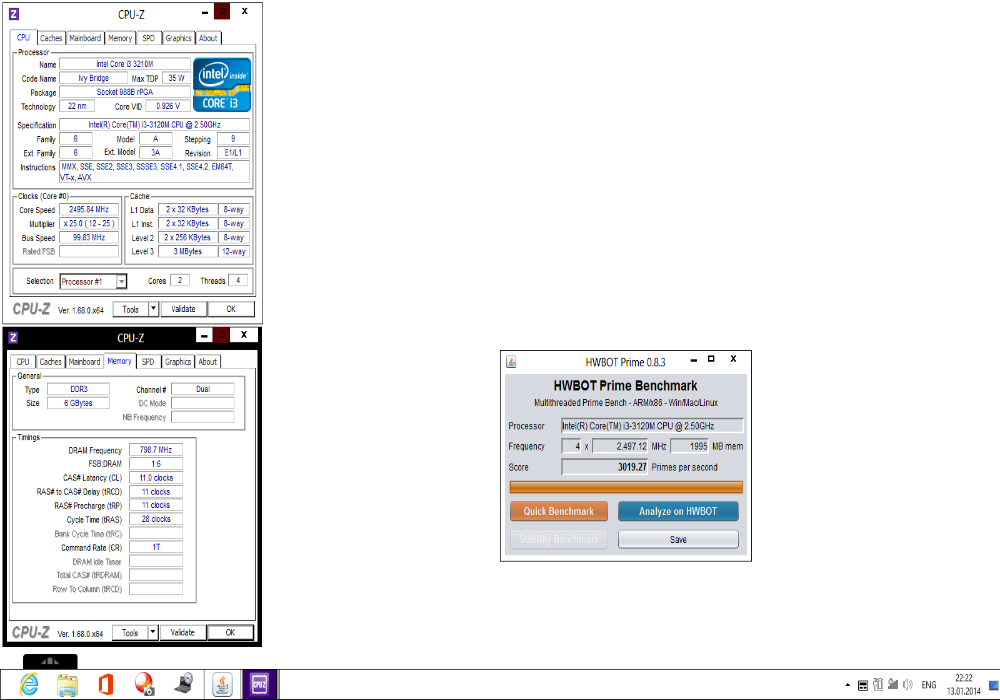Click OK in Memory CPU-Z window
Screen dimensions: 1000x700
point(230,632)
